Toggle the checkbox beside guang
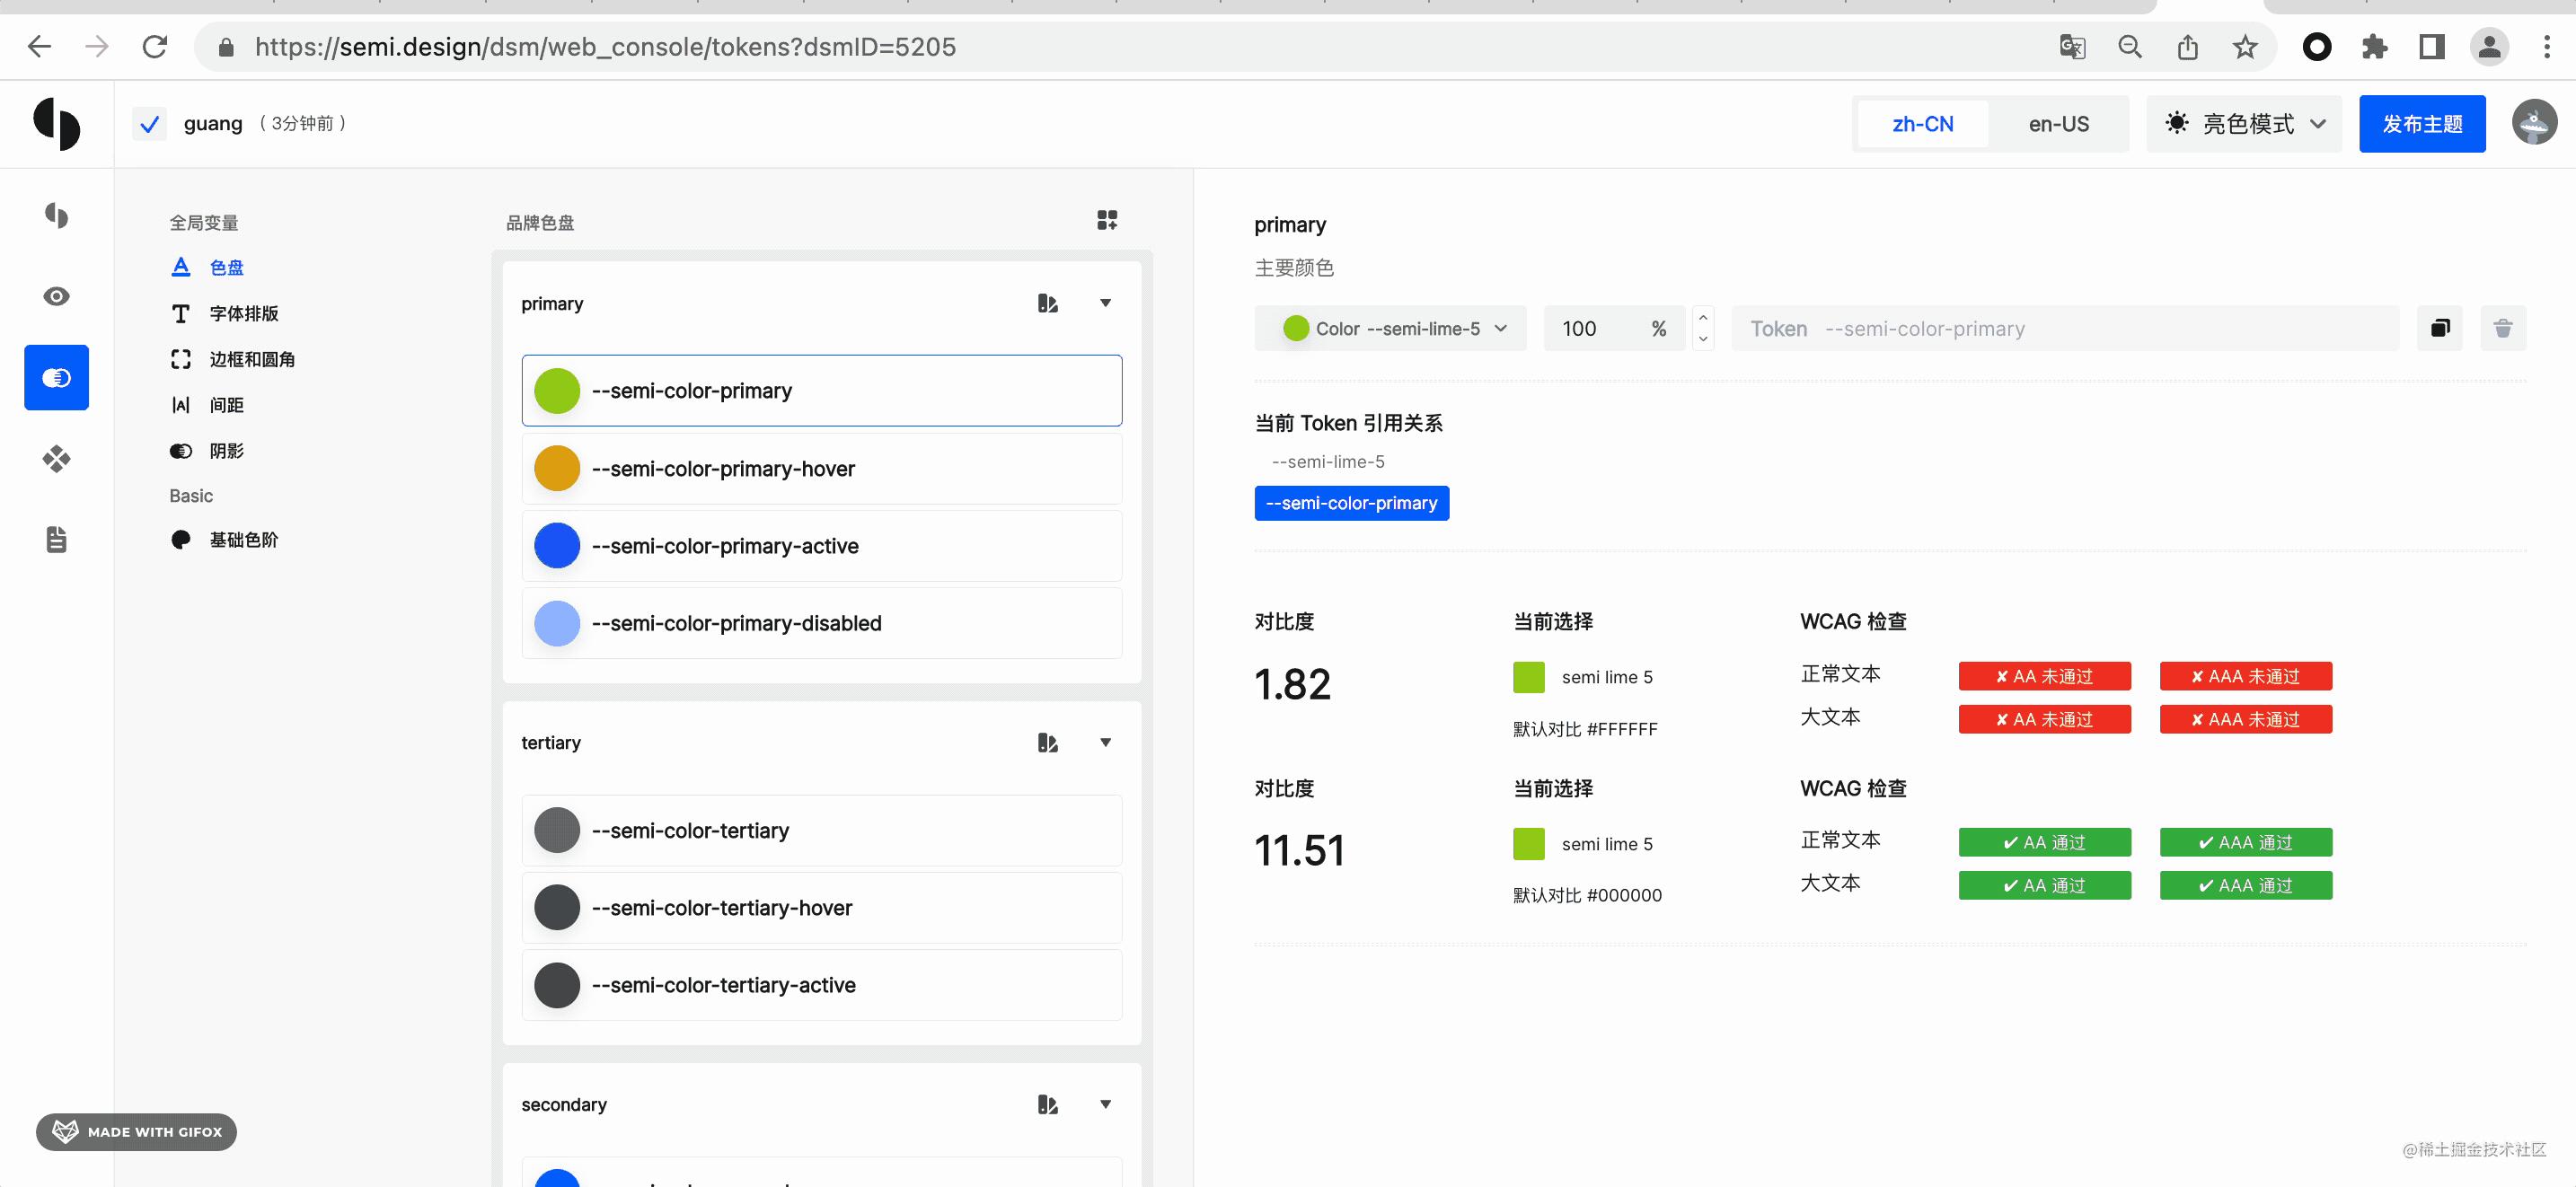The image size is (2576, 1187). (x=149, y=124)
